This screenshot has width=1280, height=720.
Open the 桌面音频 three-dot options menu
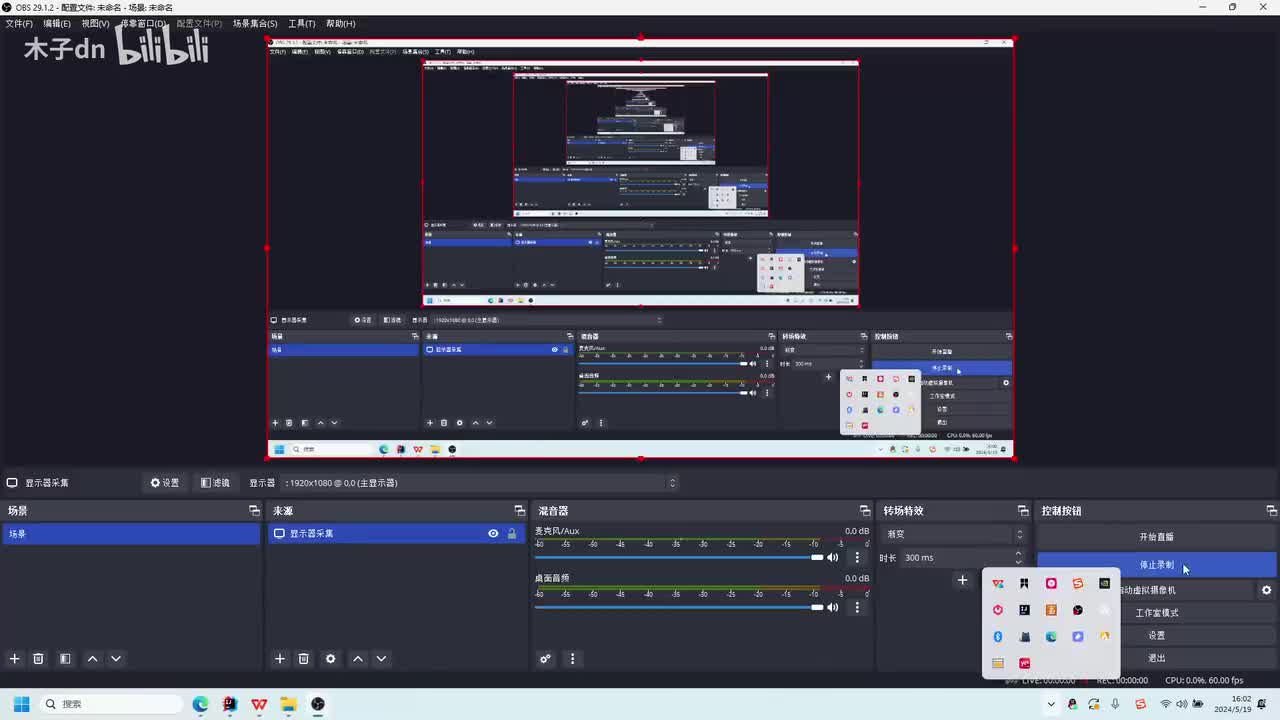[857, 607]
